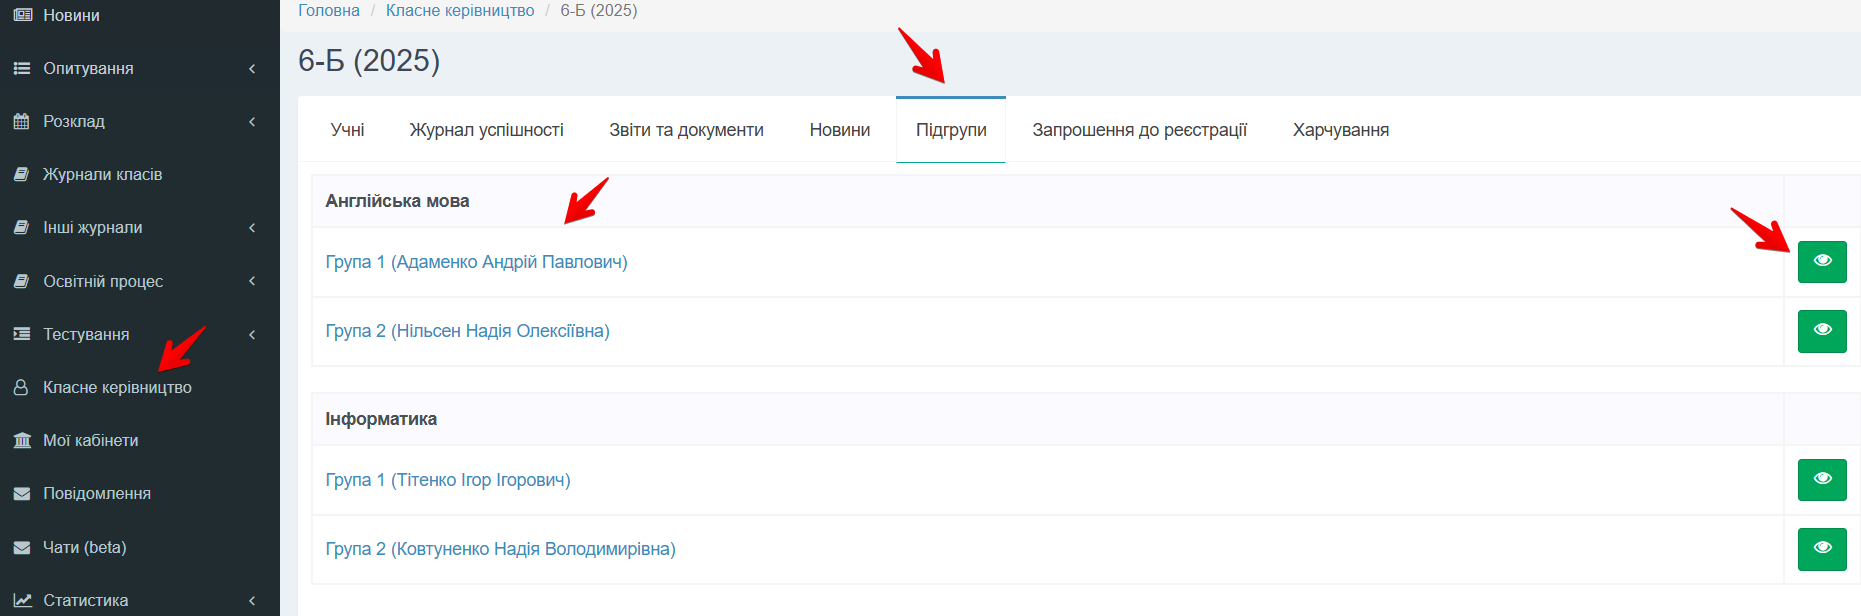Click the user icon beside Класне керівництво
Image resolution: width=1861 pixels, height=616 pixels.
point(22,387)
